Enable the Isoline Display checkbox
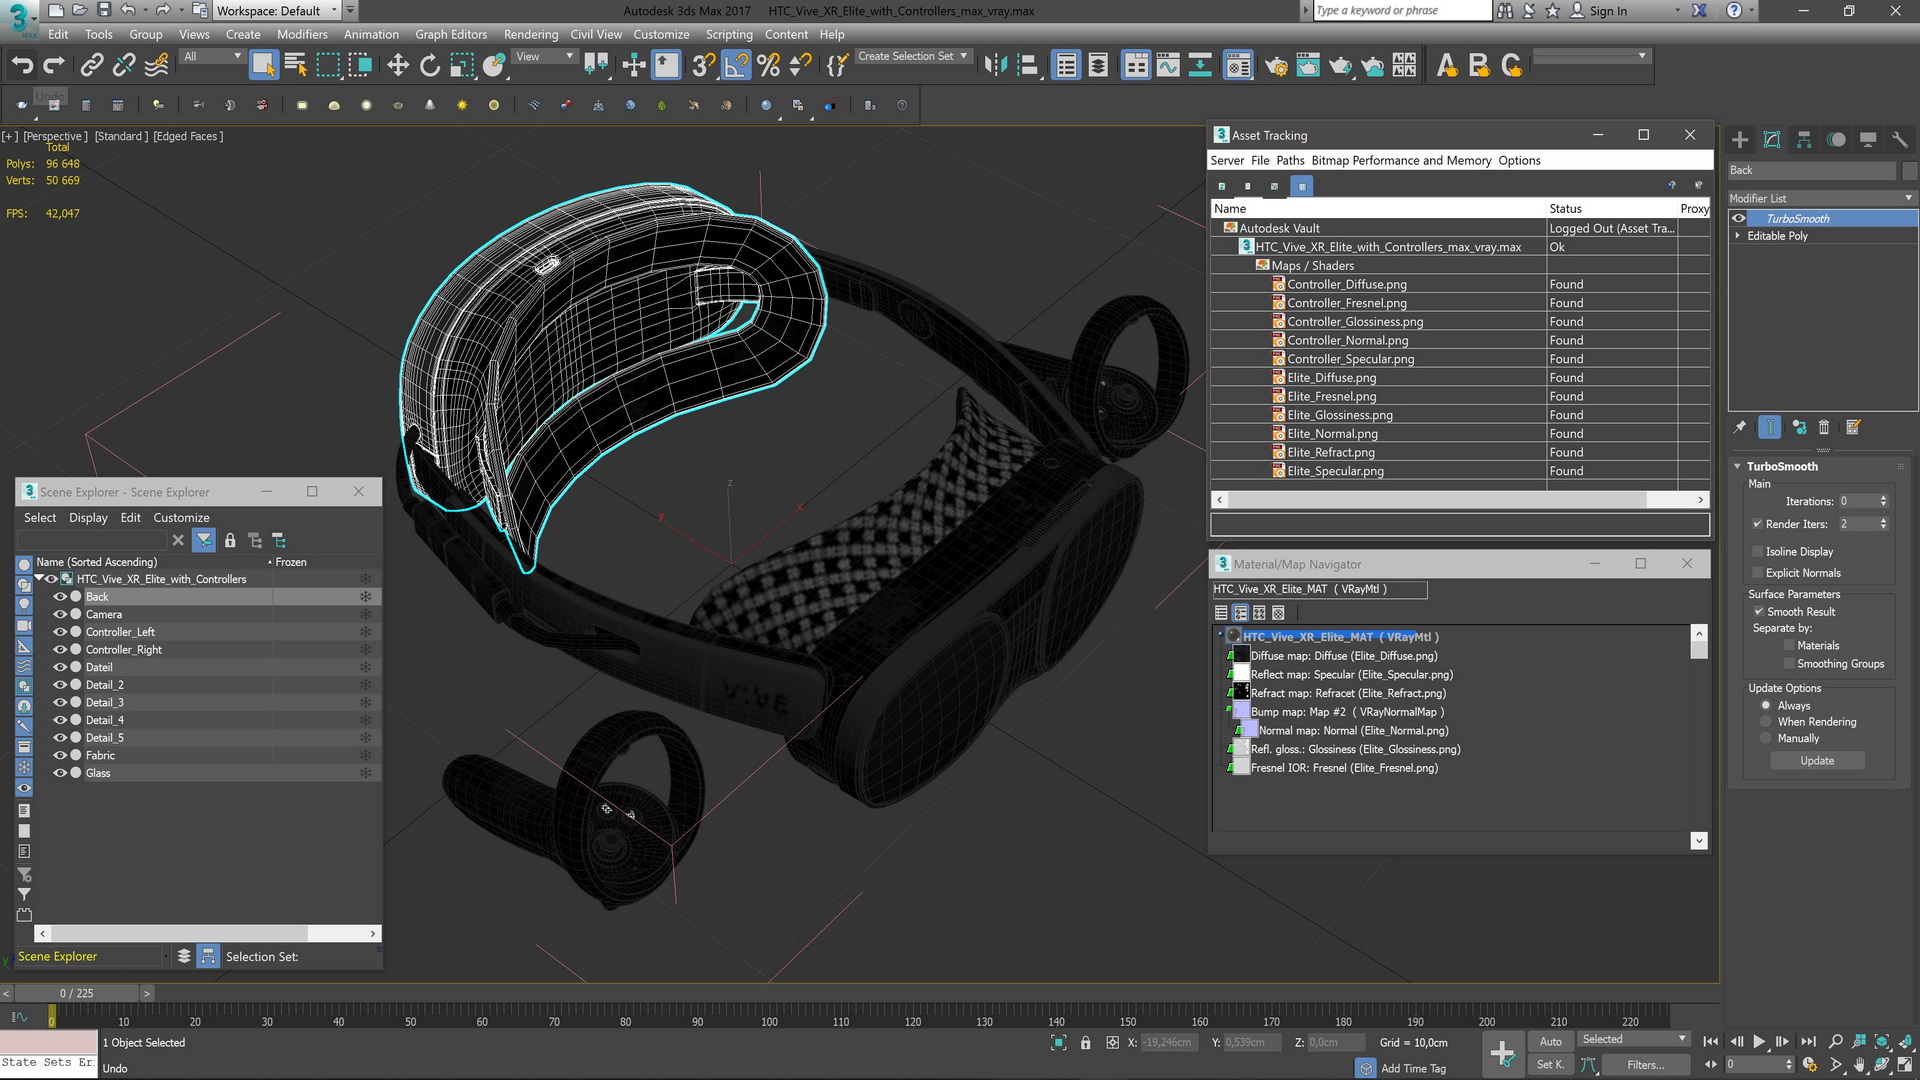The height and width of the screenshot is (1080, 1920). click(x=1757, y=552)
